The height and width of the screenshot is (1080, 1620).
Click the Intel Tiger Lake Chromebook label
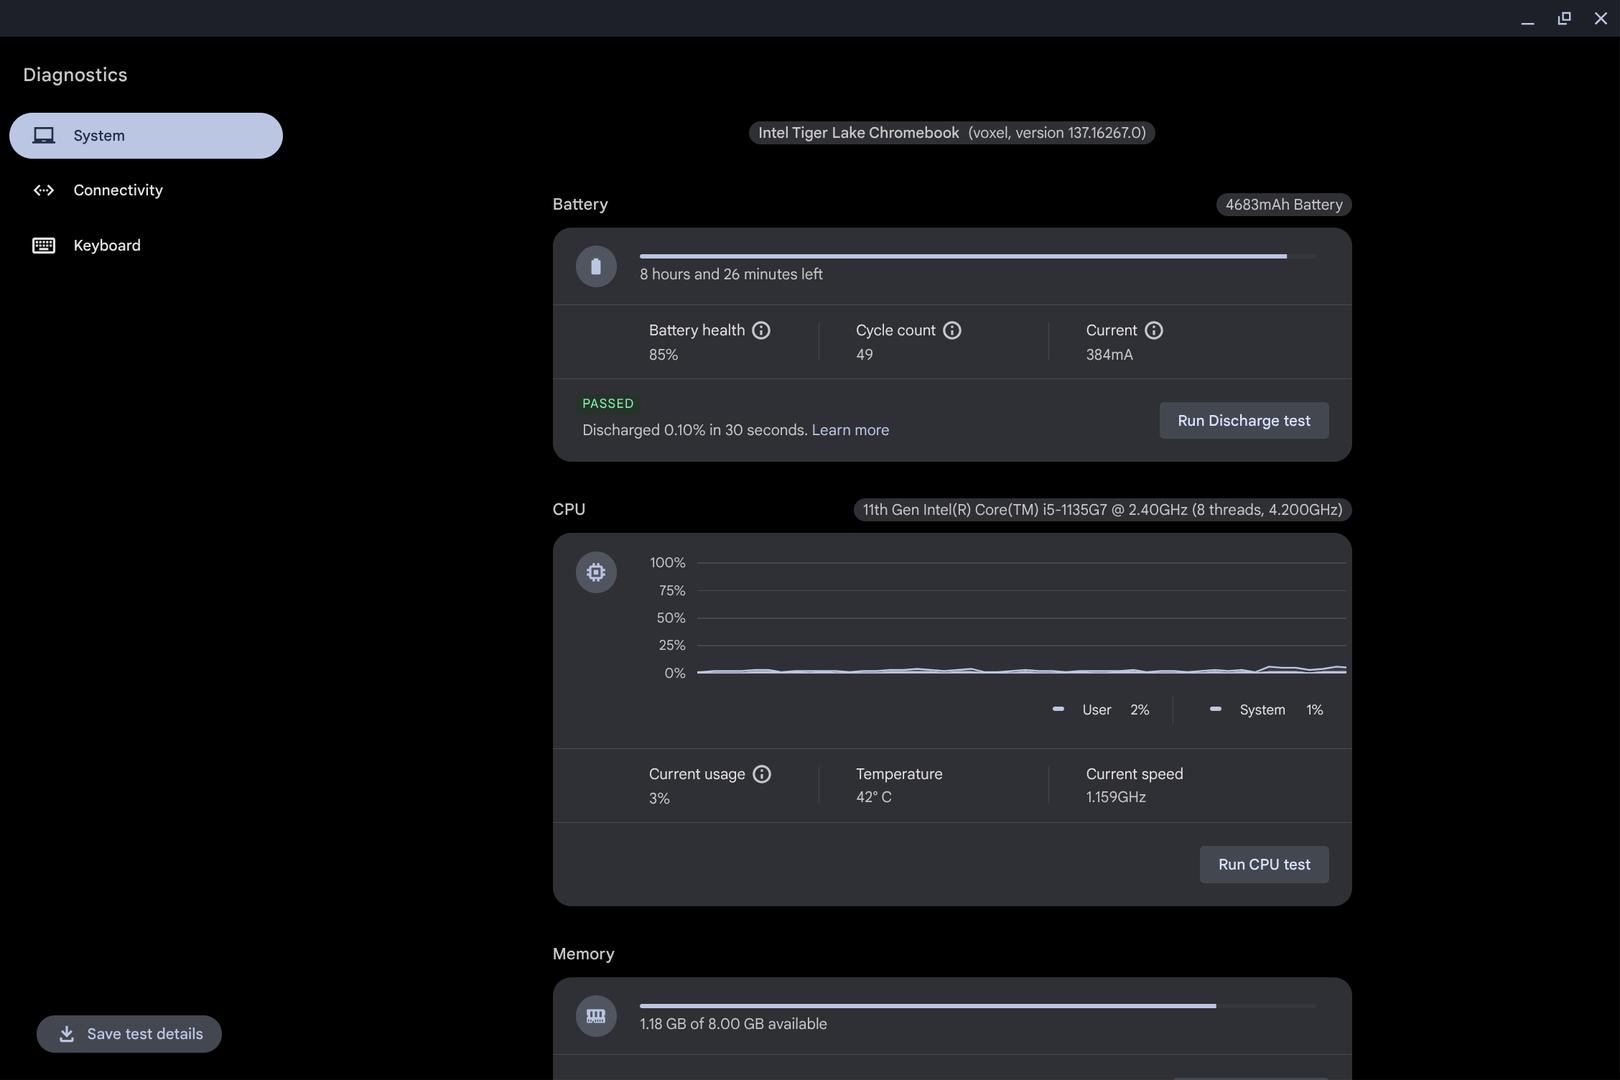(x=952, y=133)
